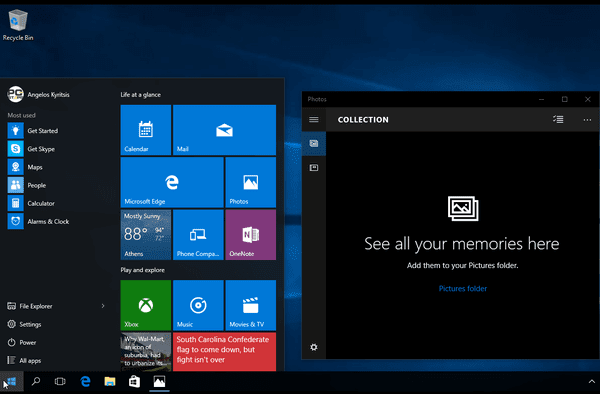Open the Photos more options ellipsis
This screenshot has height=394, width=600.
(x=587, y=120)
